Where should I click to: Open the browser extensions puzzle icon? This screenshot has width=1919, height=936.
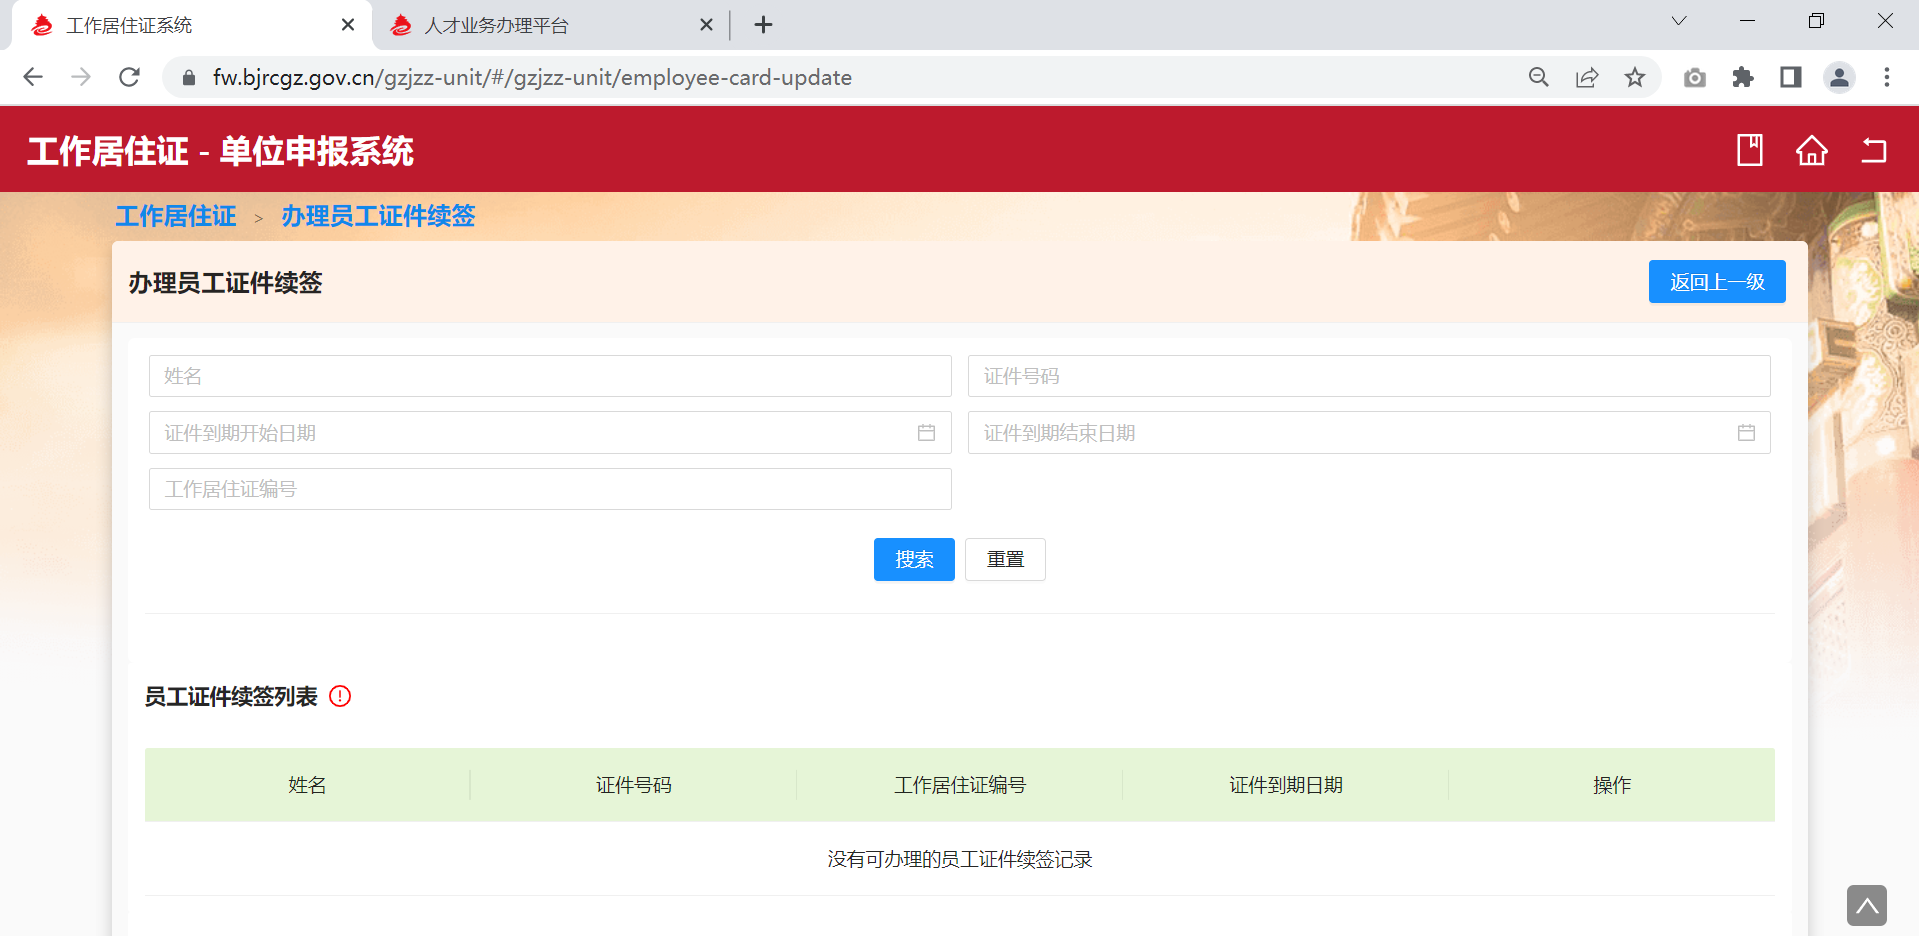[1742, 78]
